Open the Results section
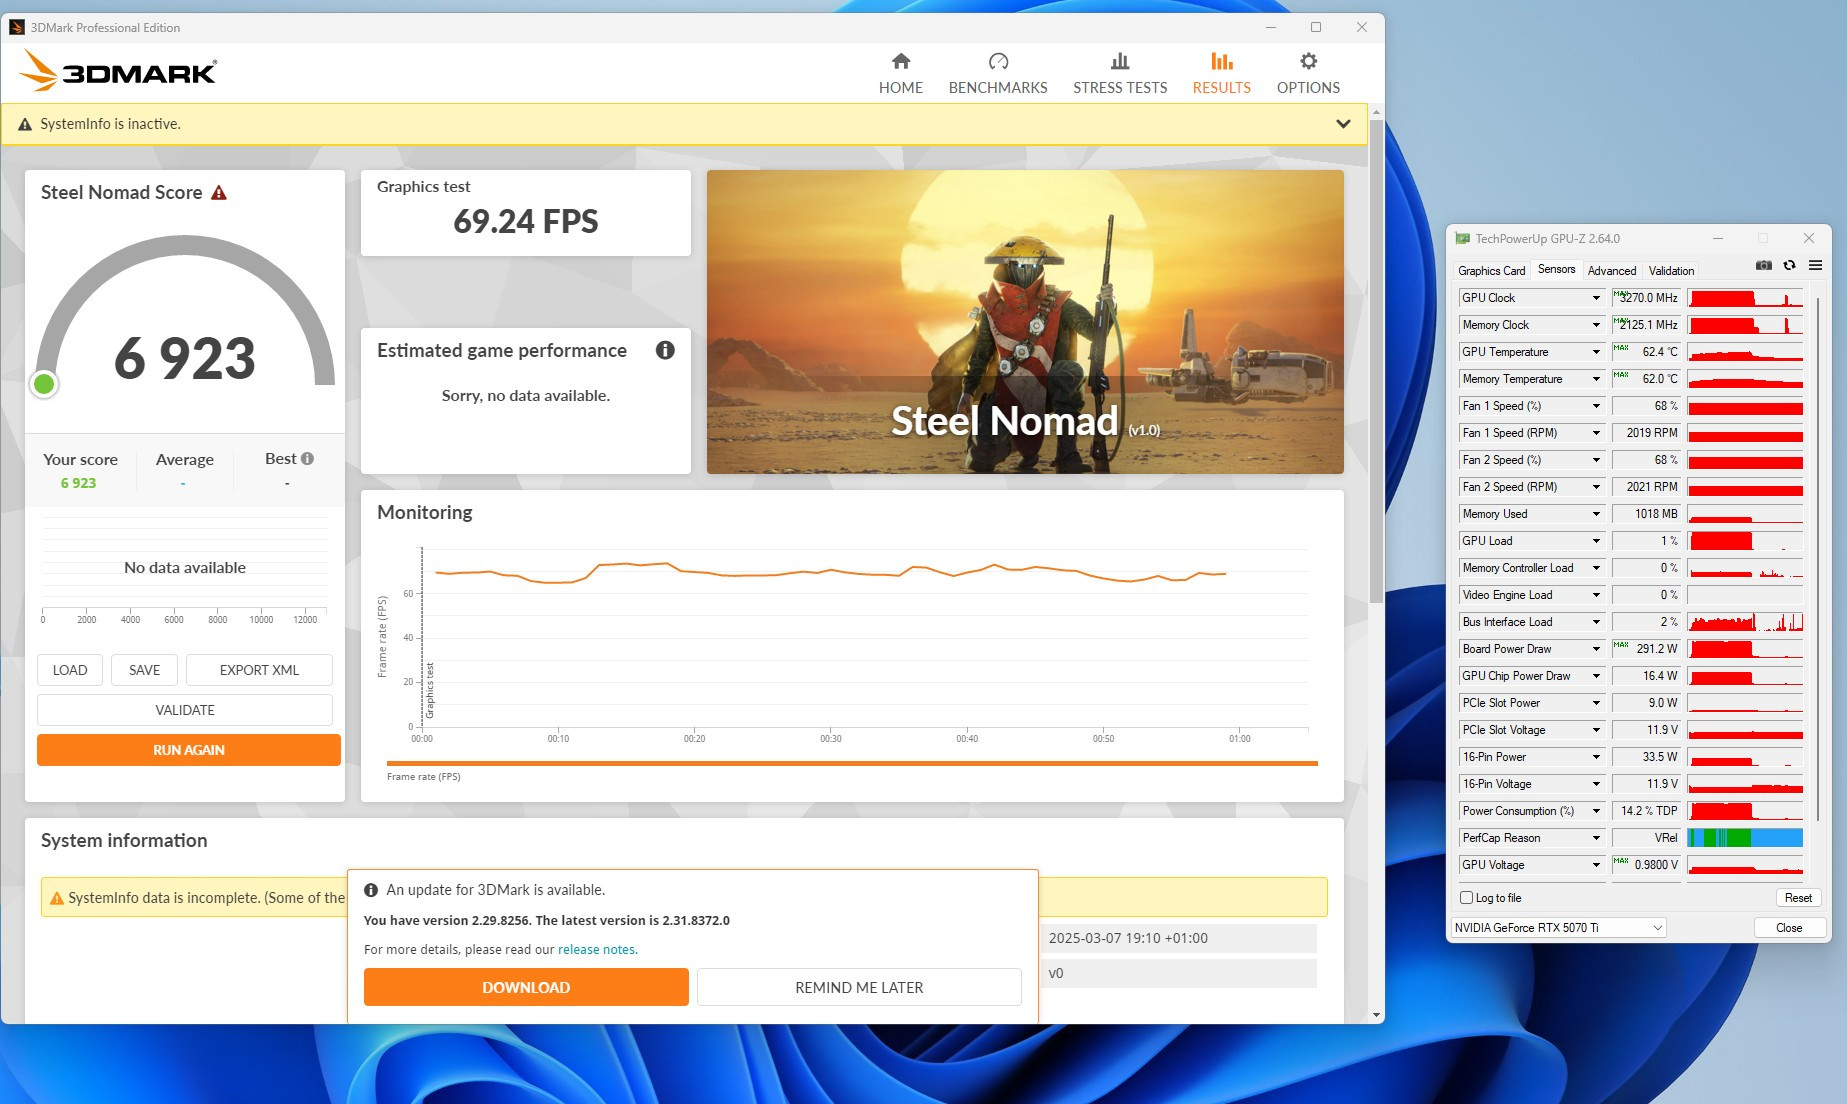 1221,74
